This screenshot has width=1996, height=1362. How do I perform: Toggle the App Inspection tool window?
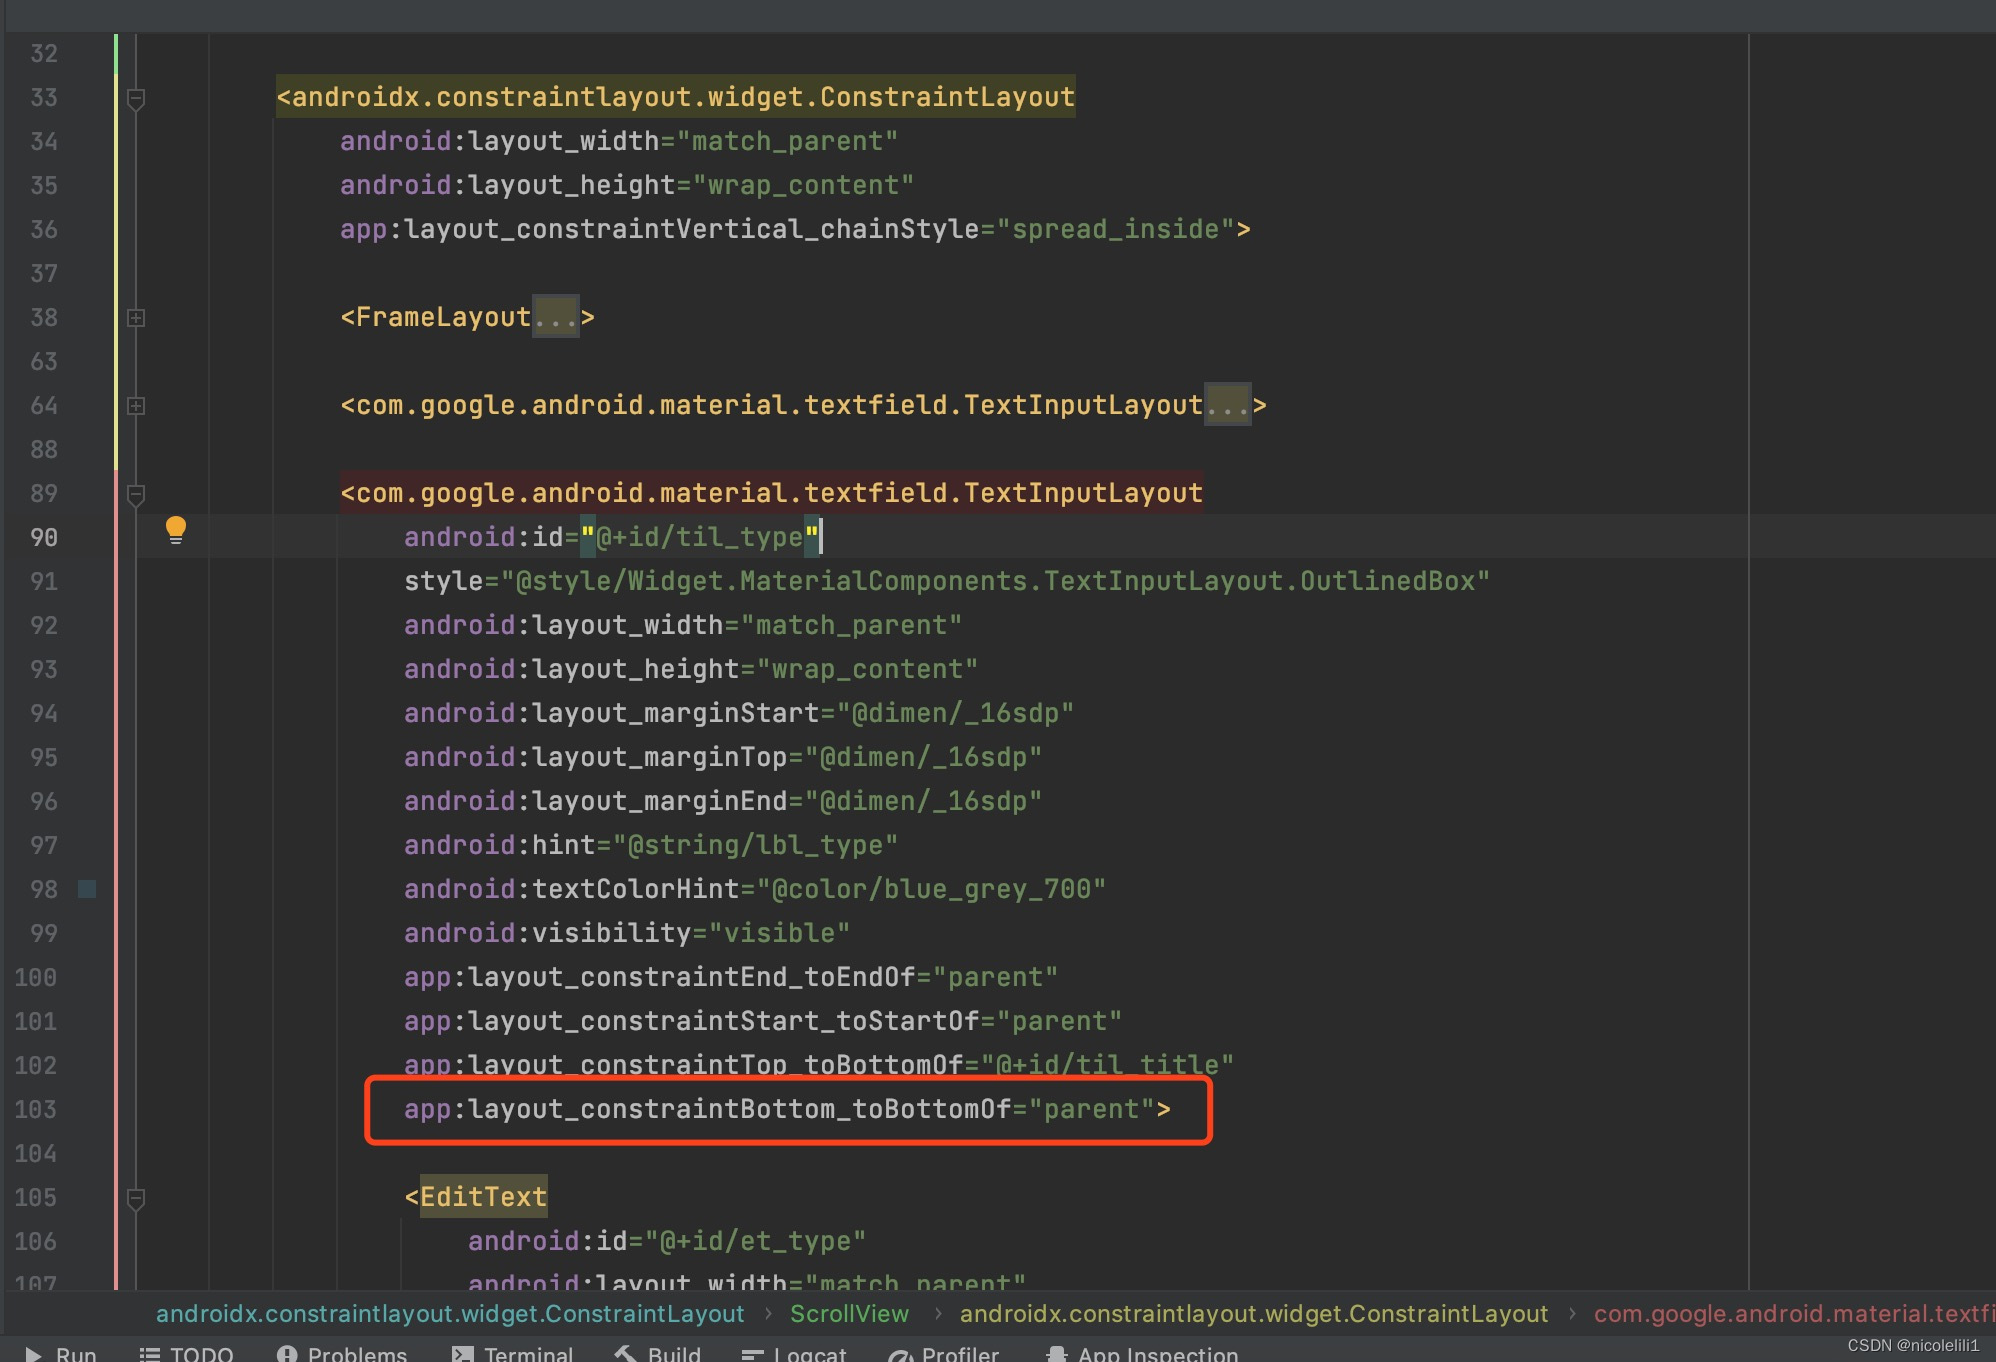click(x=1140, y=1353)
